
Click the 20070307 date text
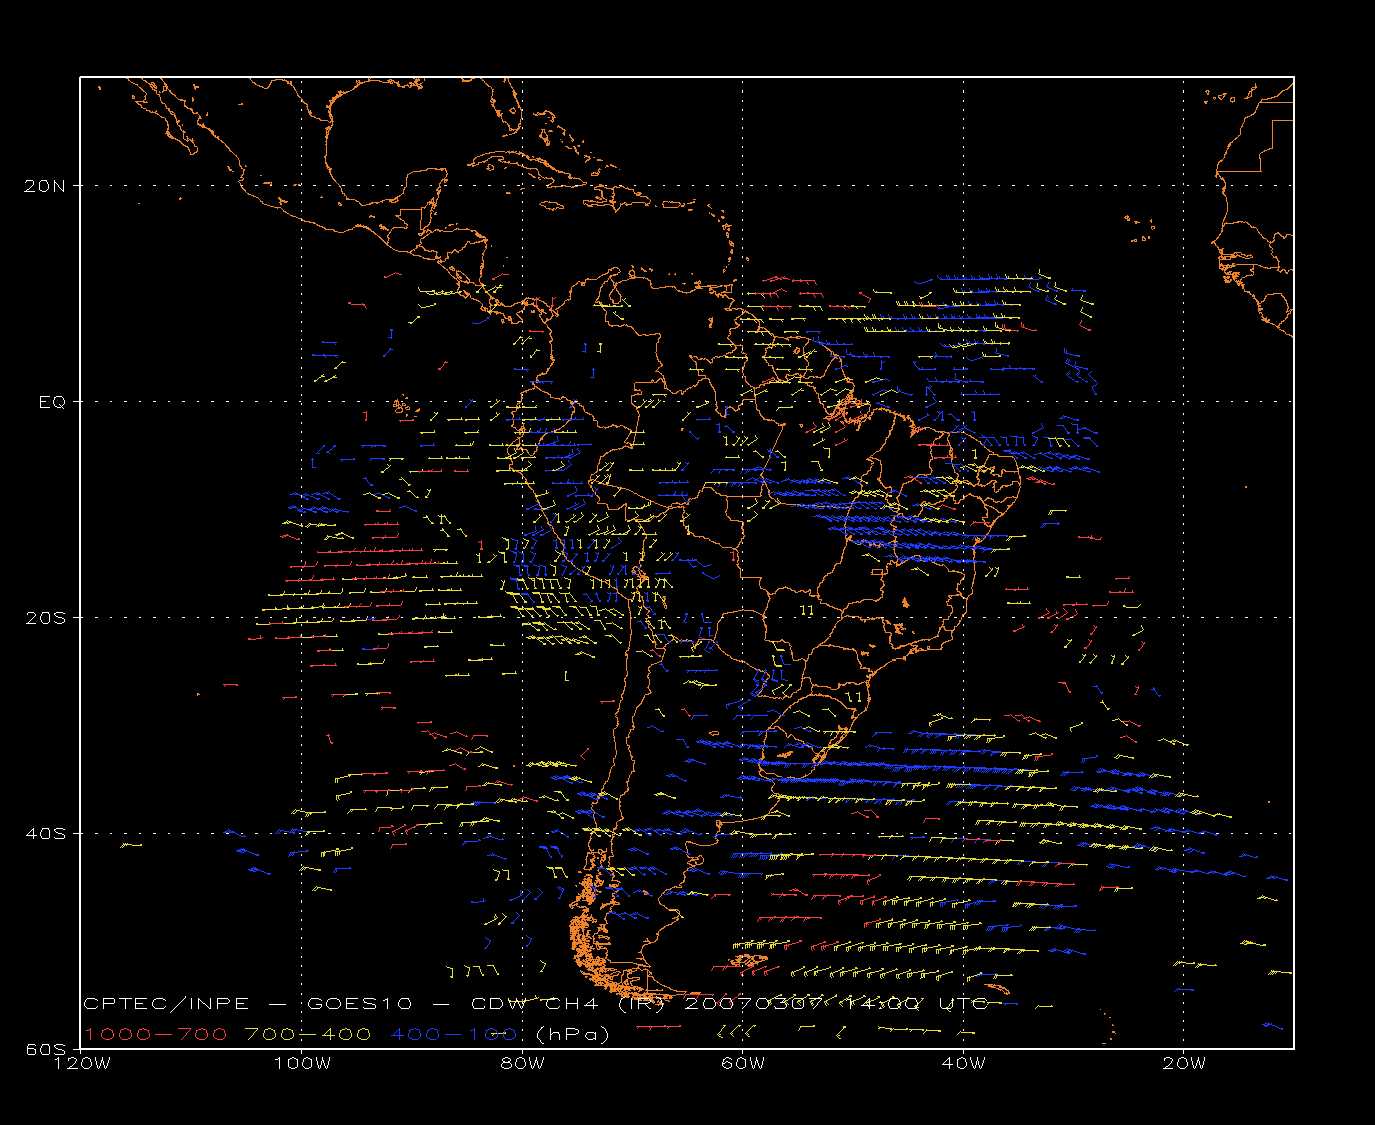755,1004
